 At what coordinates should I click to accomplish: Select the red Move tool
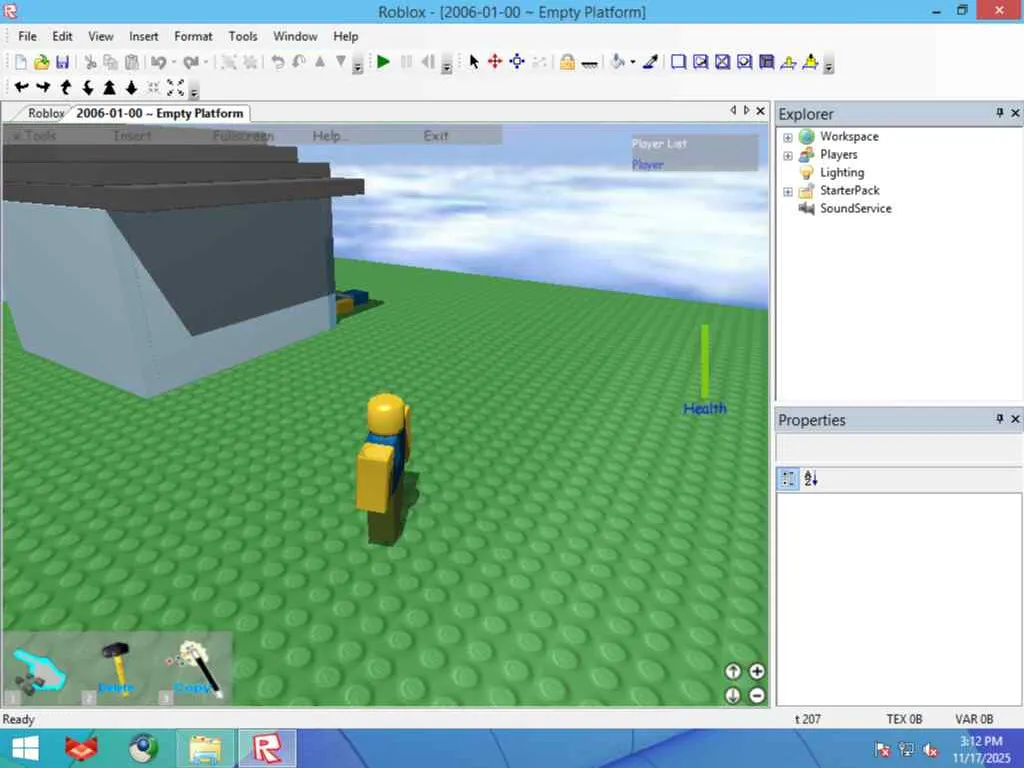click(495, 62)
